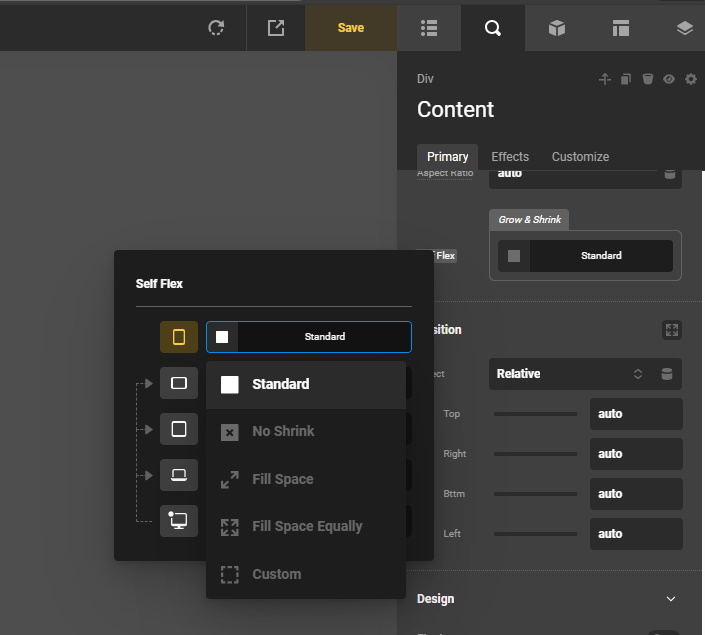Open the Content element gear settings
705x635 pixels.
691,79
